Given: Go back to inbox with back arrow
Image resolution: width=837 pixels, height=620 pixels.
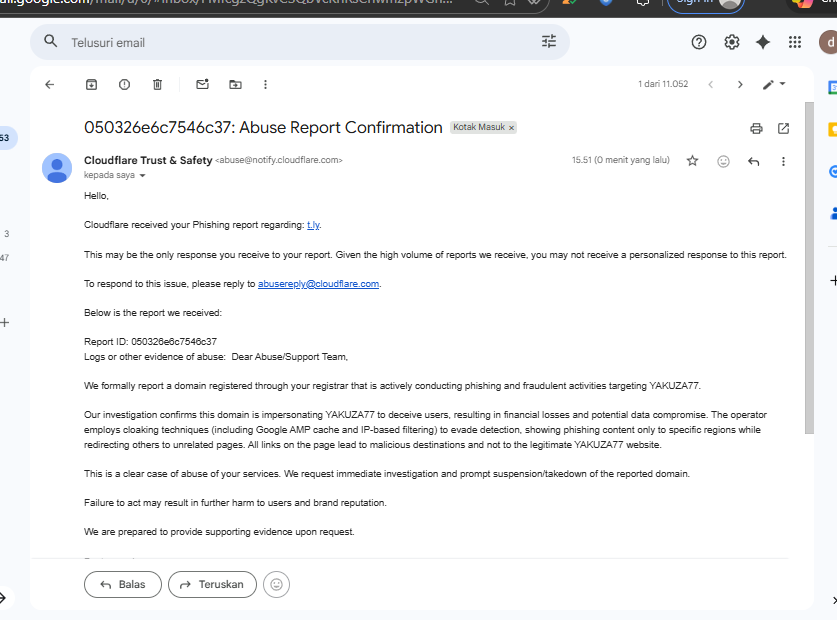Looking at the screenshot, I should [50, 84].
